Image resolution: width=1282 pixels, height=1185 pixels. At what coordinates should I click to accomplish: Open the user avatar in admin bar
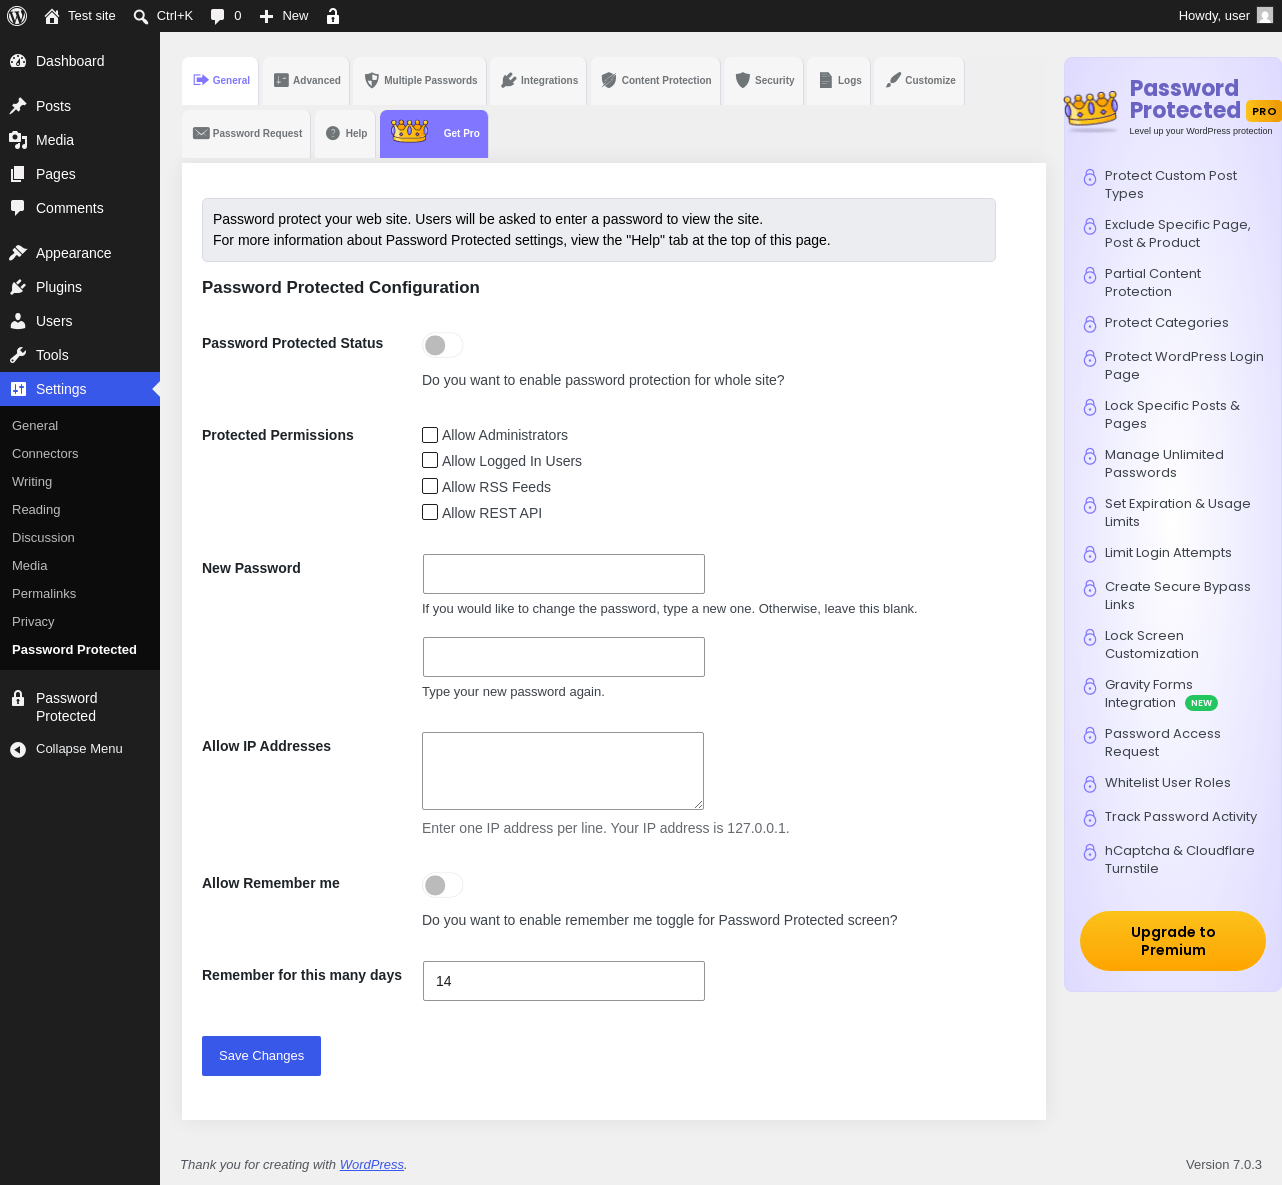1265,16
